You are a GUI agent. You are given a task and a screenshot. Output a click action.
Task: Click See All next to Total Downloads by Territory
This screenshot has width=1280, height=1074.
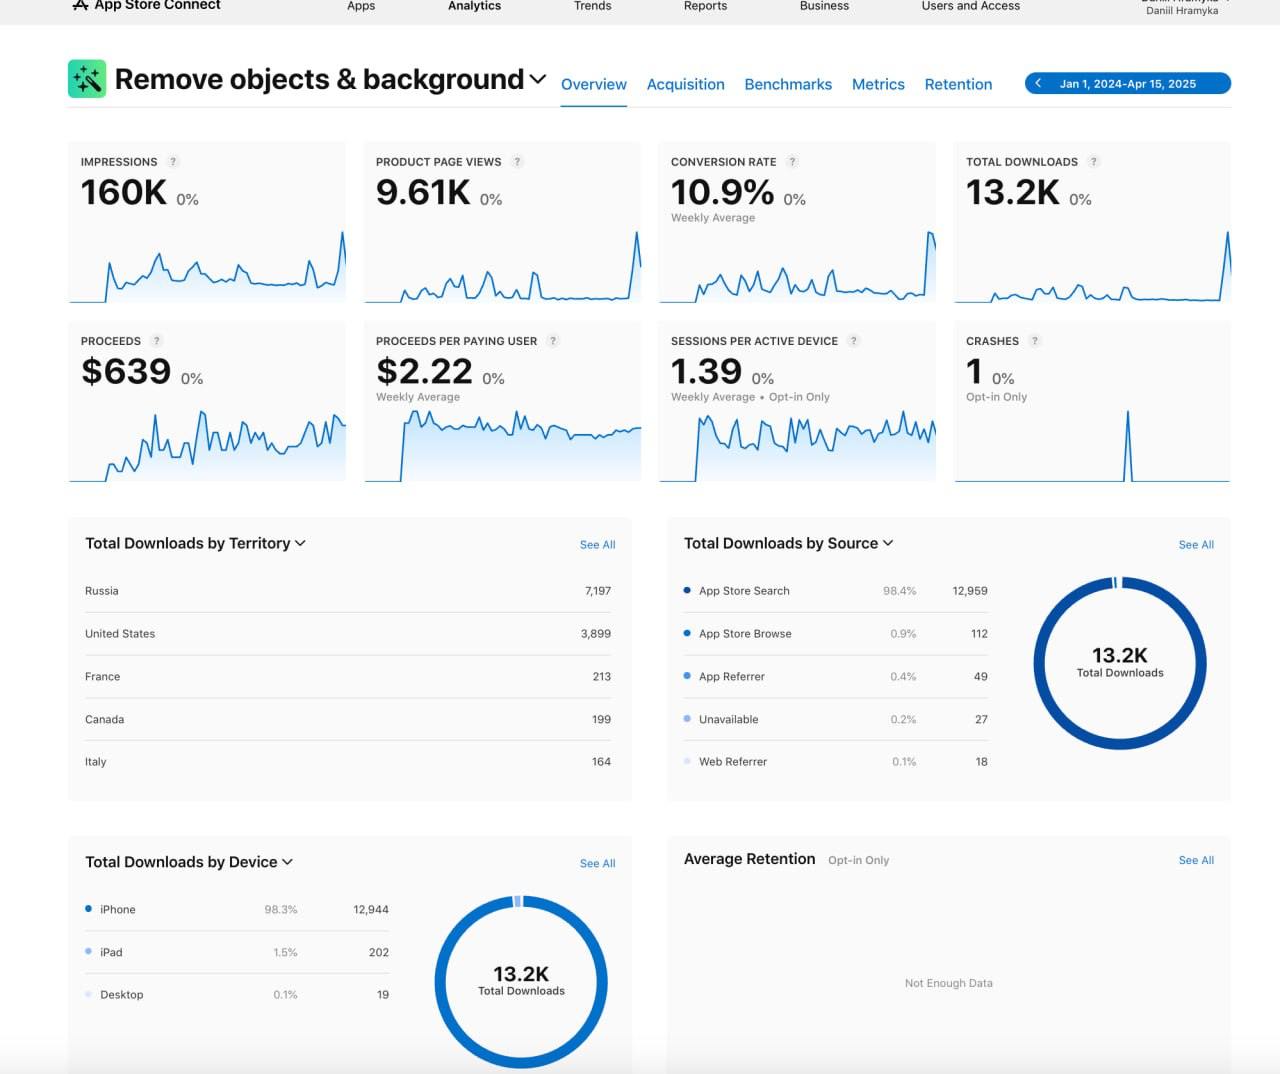[597, 544]
